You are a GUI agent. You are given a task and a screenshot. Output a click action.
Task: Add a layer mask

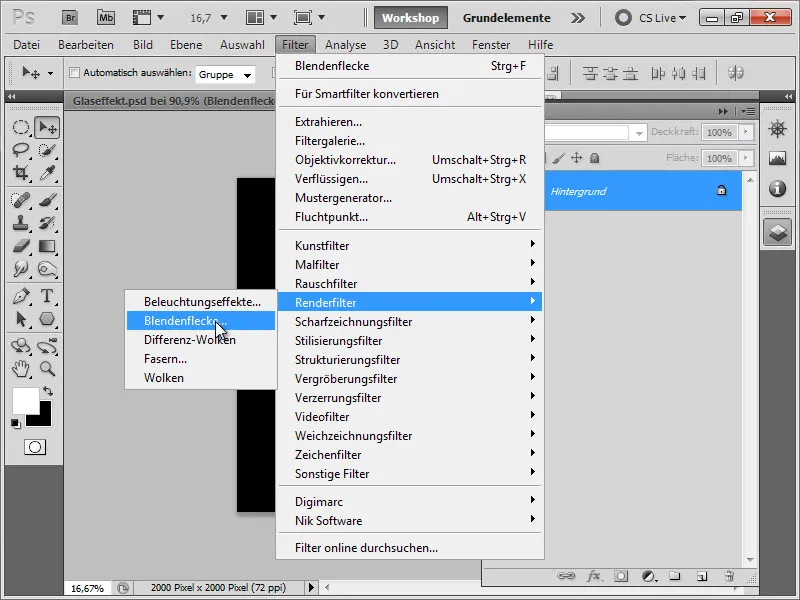point(621,577)
